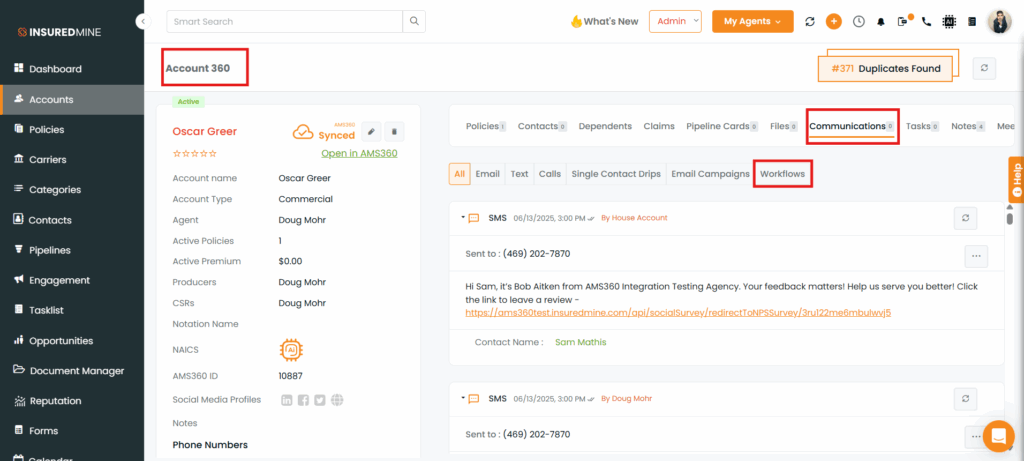
Task: Click the orange plus quick-add icon
Action: click(834, 22)
